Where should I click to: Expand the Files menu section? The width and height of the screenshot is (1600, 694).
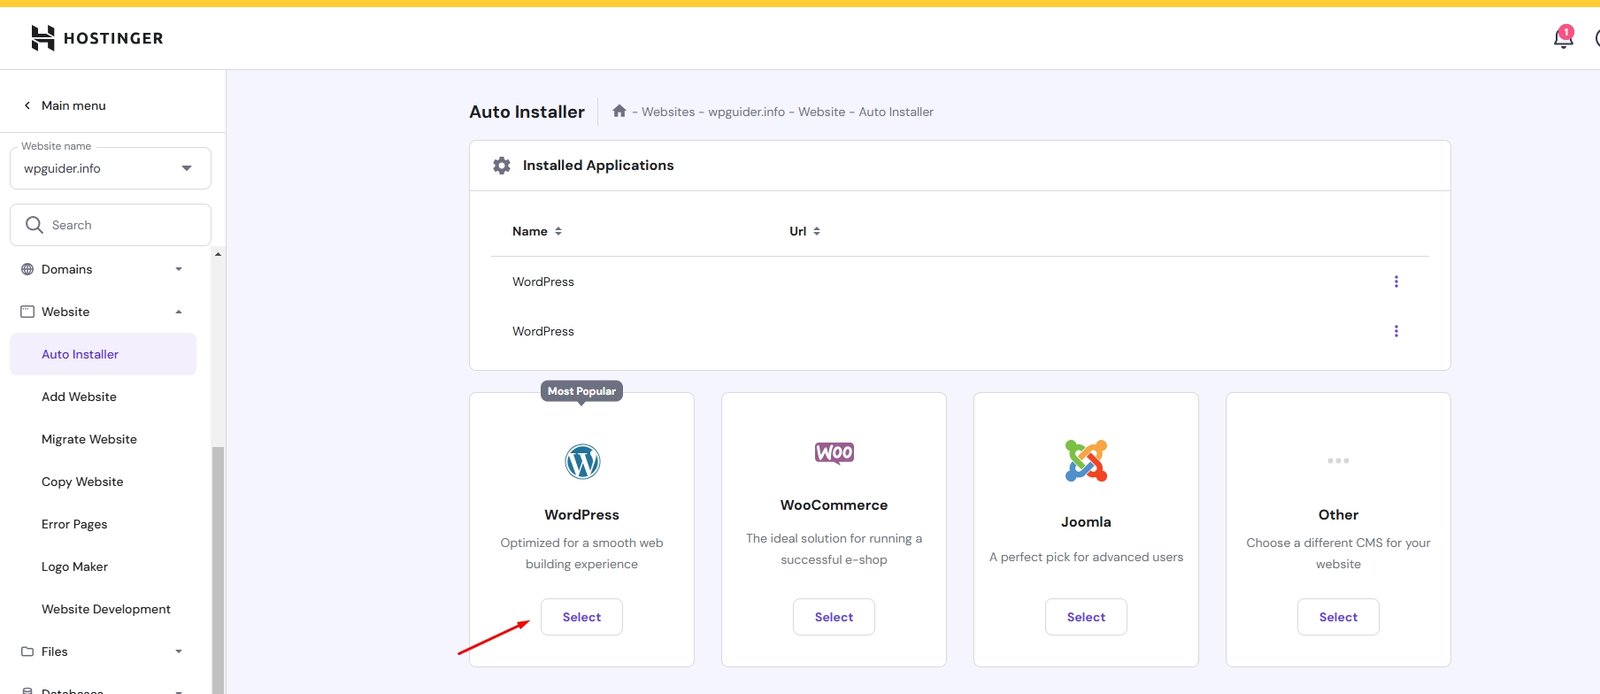click(x=179, y=652)
